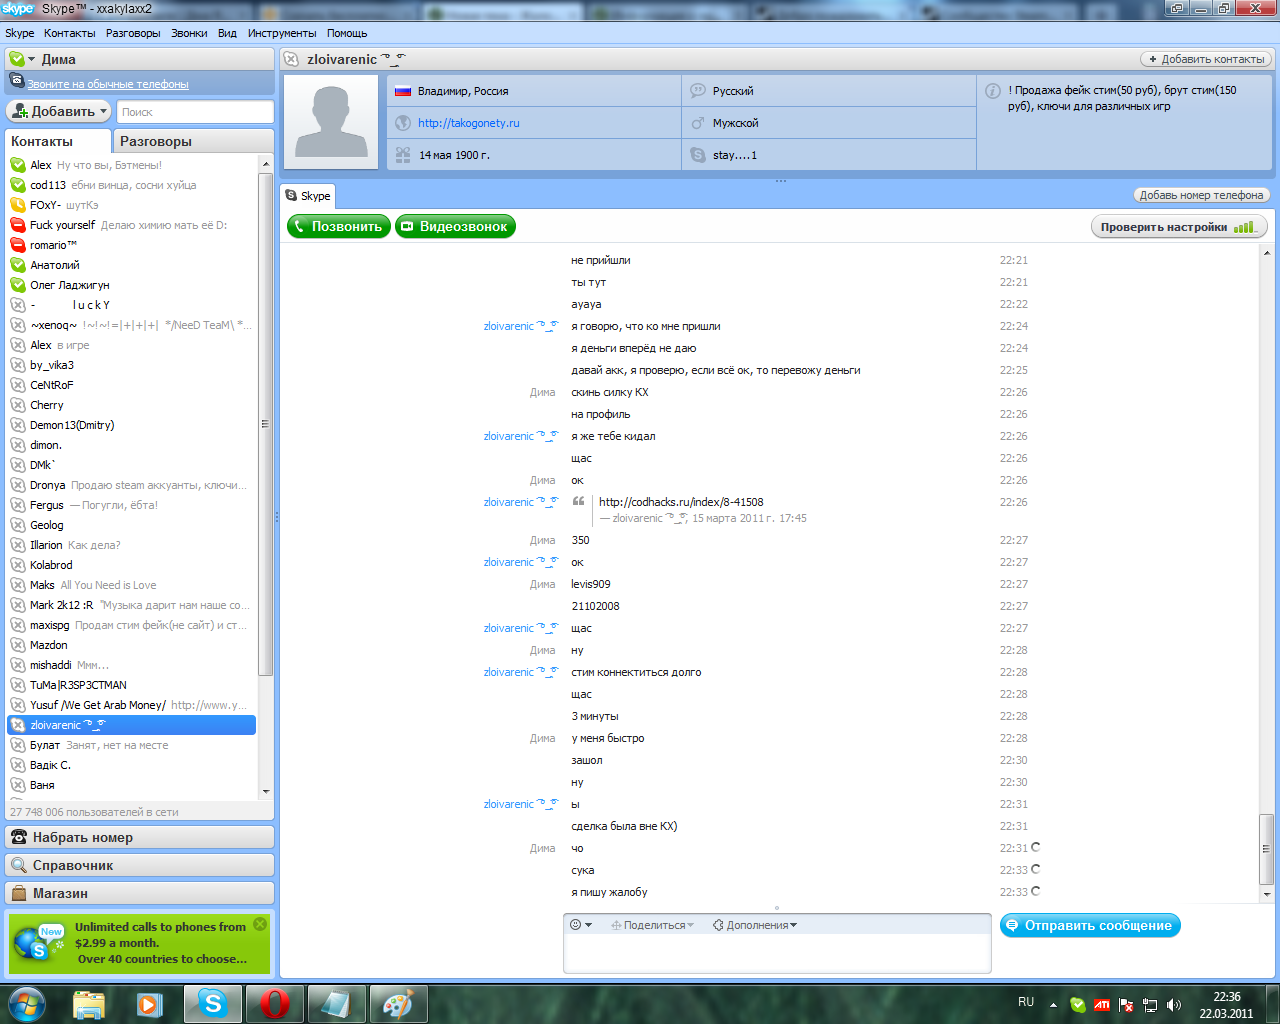Click the chat history scrollbar thumb
The width and height of the screenshot is (1280, 1024).
1267,849
